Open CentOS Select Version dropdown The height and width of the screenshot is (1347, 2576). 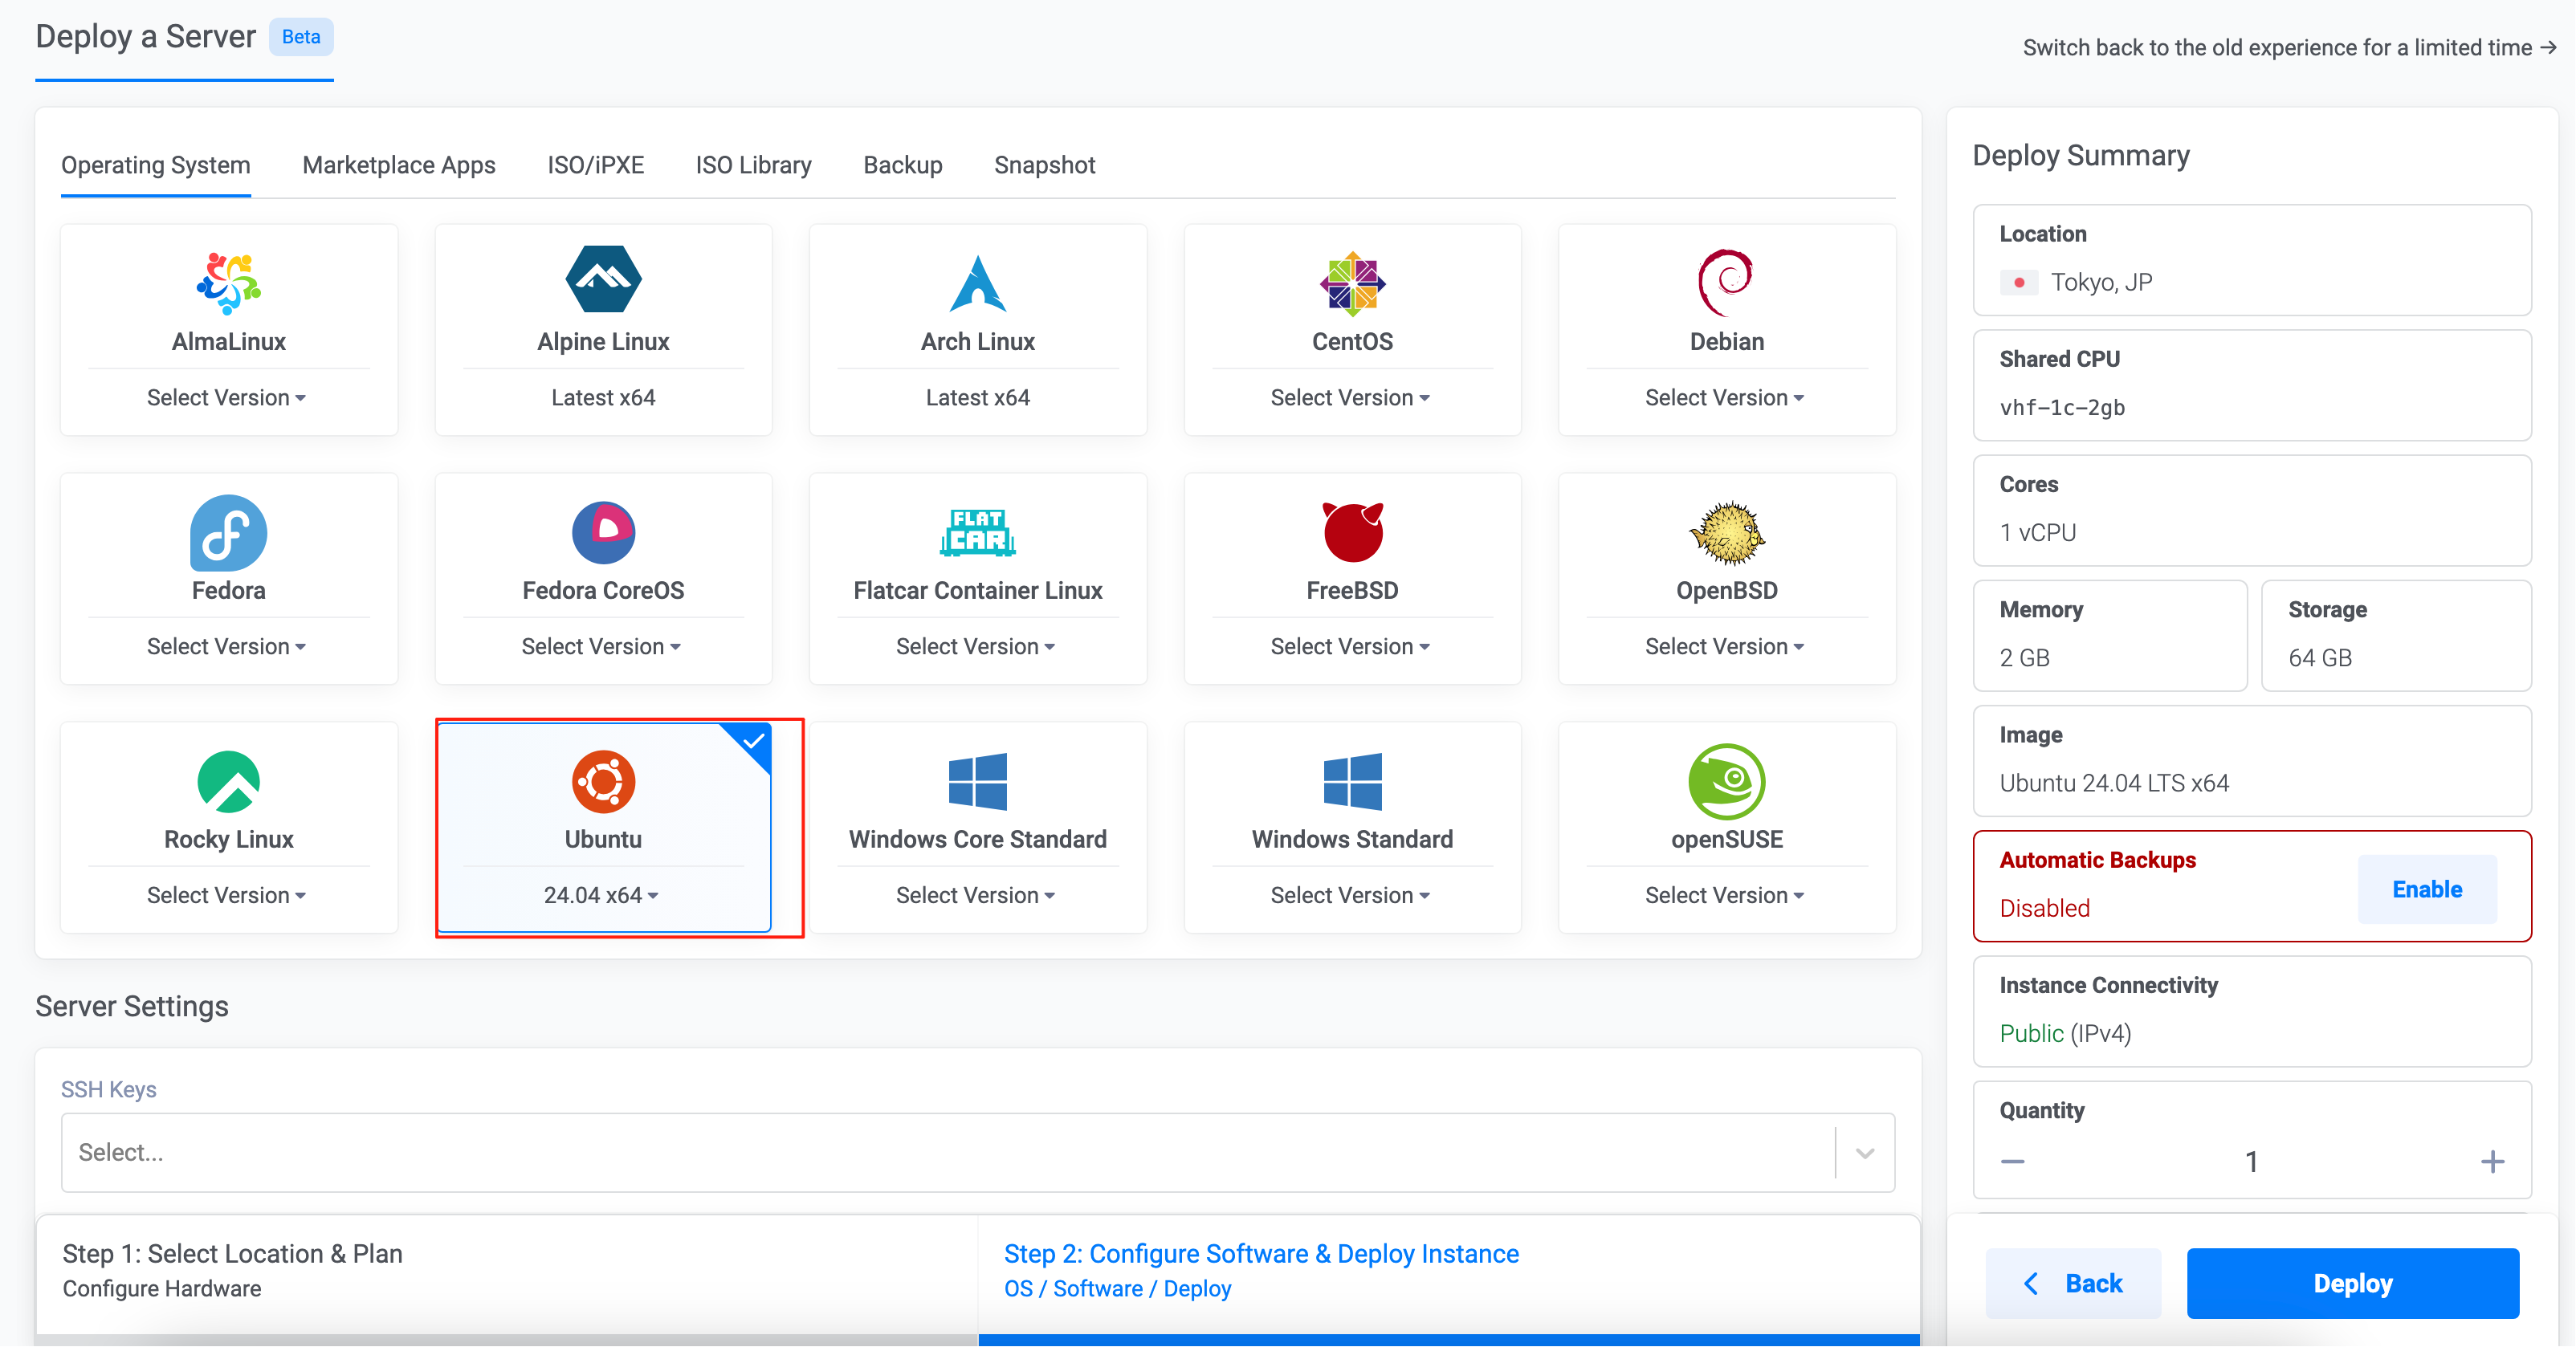(1350, 398)
